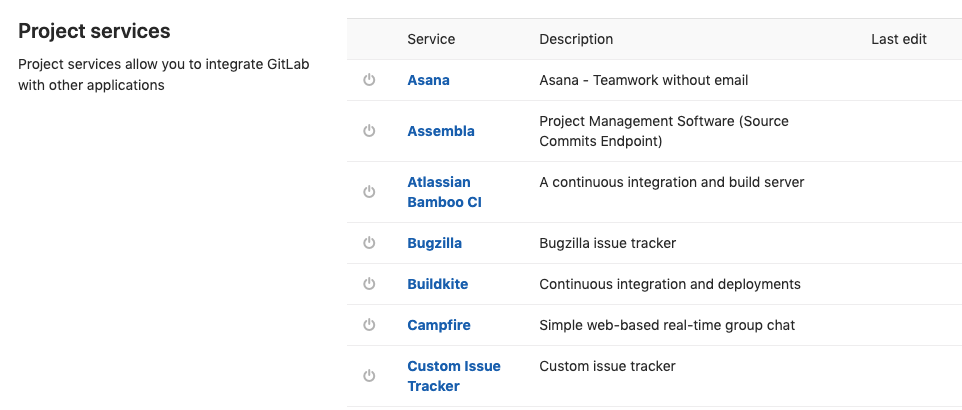Viewport: 962px width, 410px height.
Task: Click the Service column header
Action: coord(431,39)
